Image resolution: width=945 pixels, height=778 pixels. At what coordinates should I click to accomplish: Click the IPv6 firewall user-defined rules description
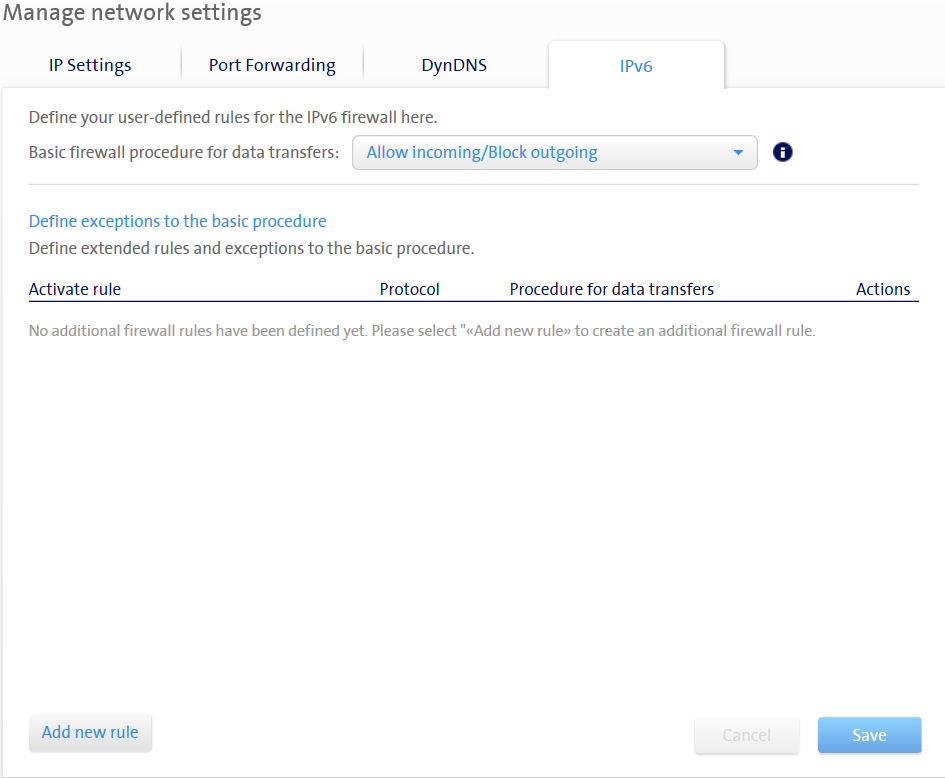coord(233,117)
